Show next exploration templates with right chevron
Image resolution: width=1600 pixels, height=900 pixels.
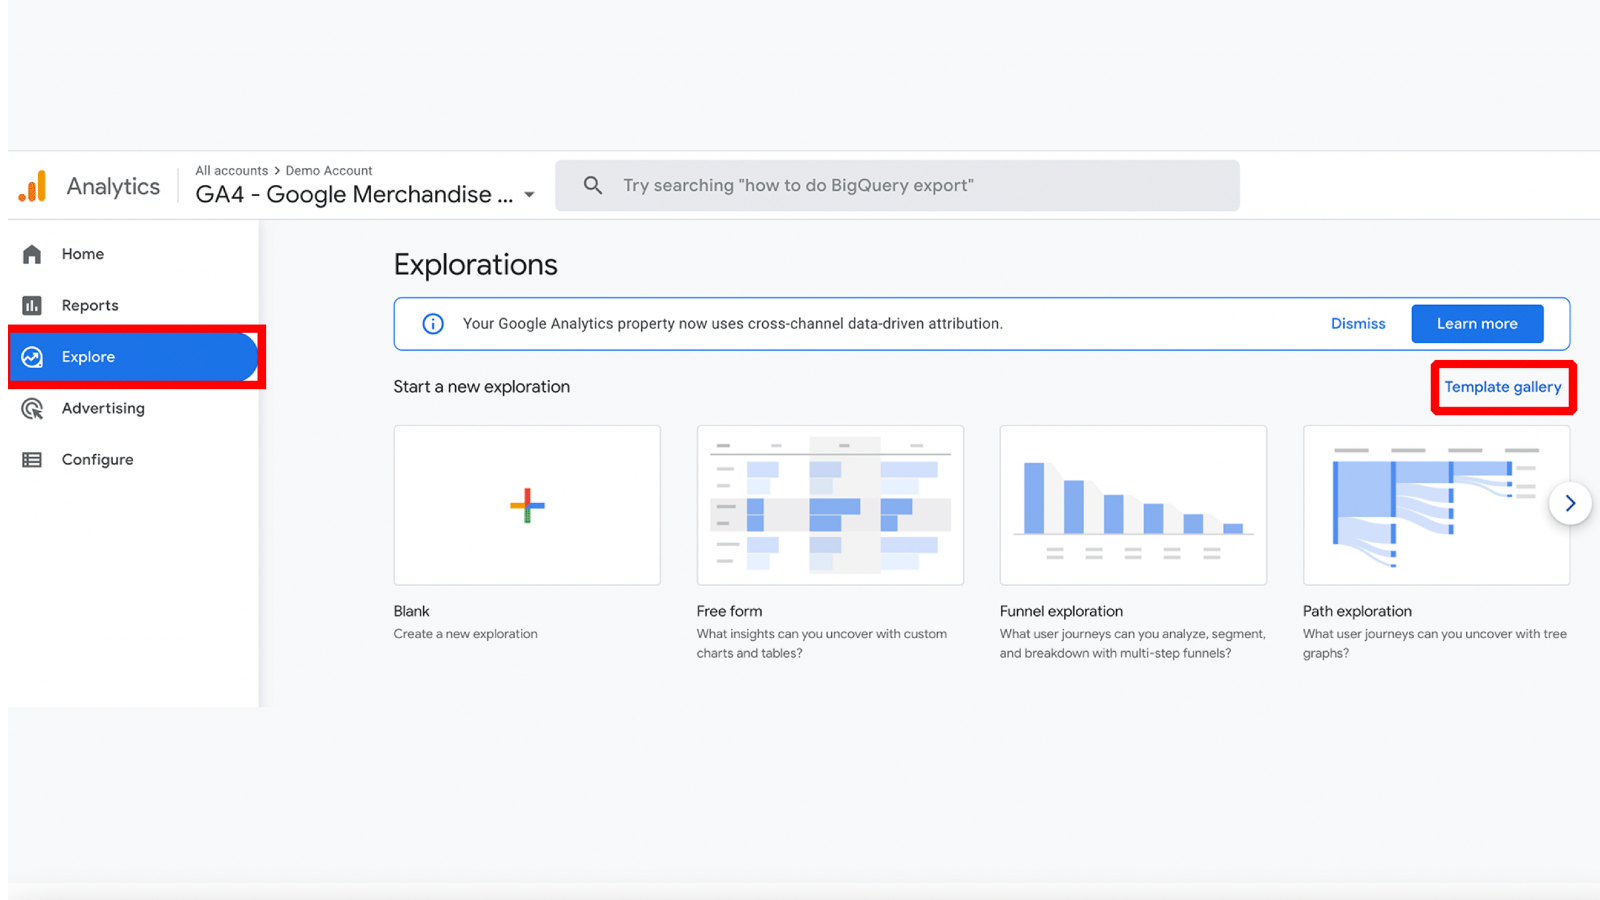tap(1570, 503)
